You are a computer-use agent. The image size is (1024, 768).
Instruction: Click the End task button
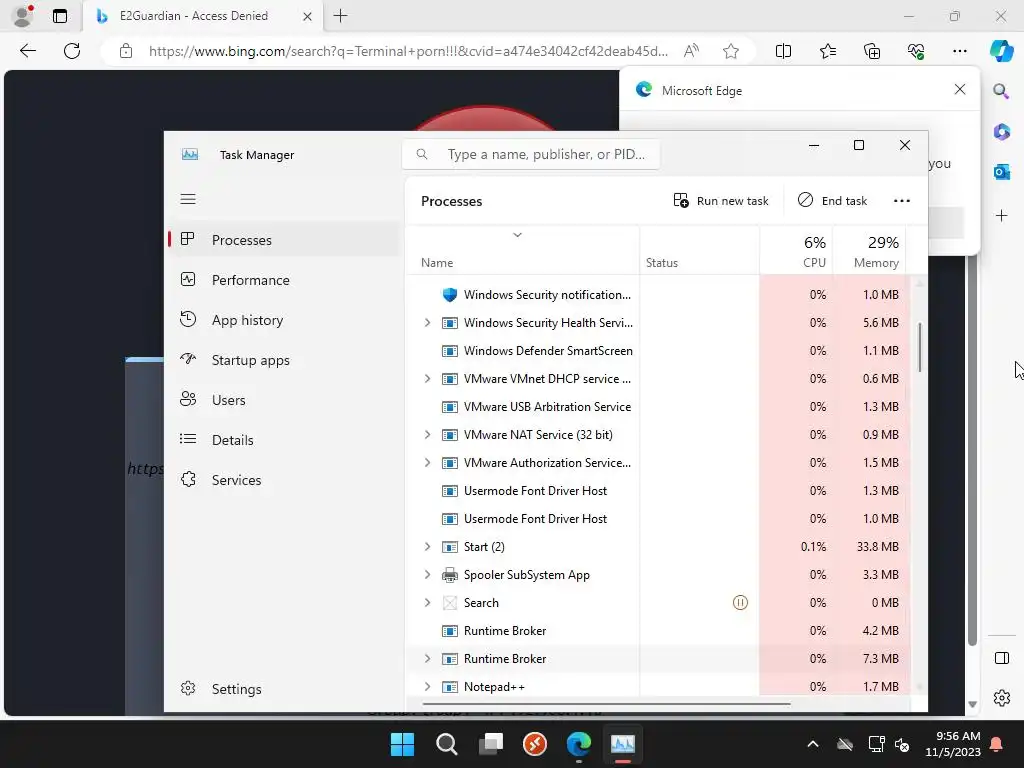click(x=833, y=200)
